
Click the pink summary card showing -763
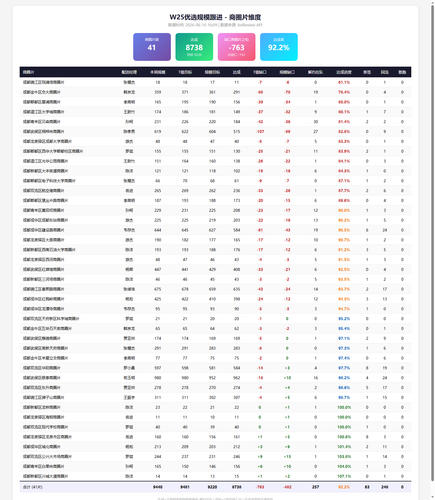(x=236, y=47)
